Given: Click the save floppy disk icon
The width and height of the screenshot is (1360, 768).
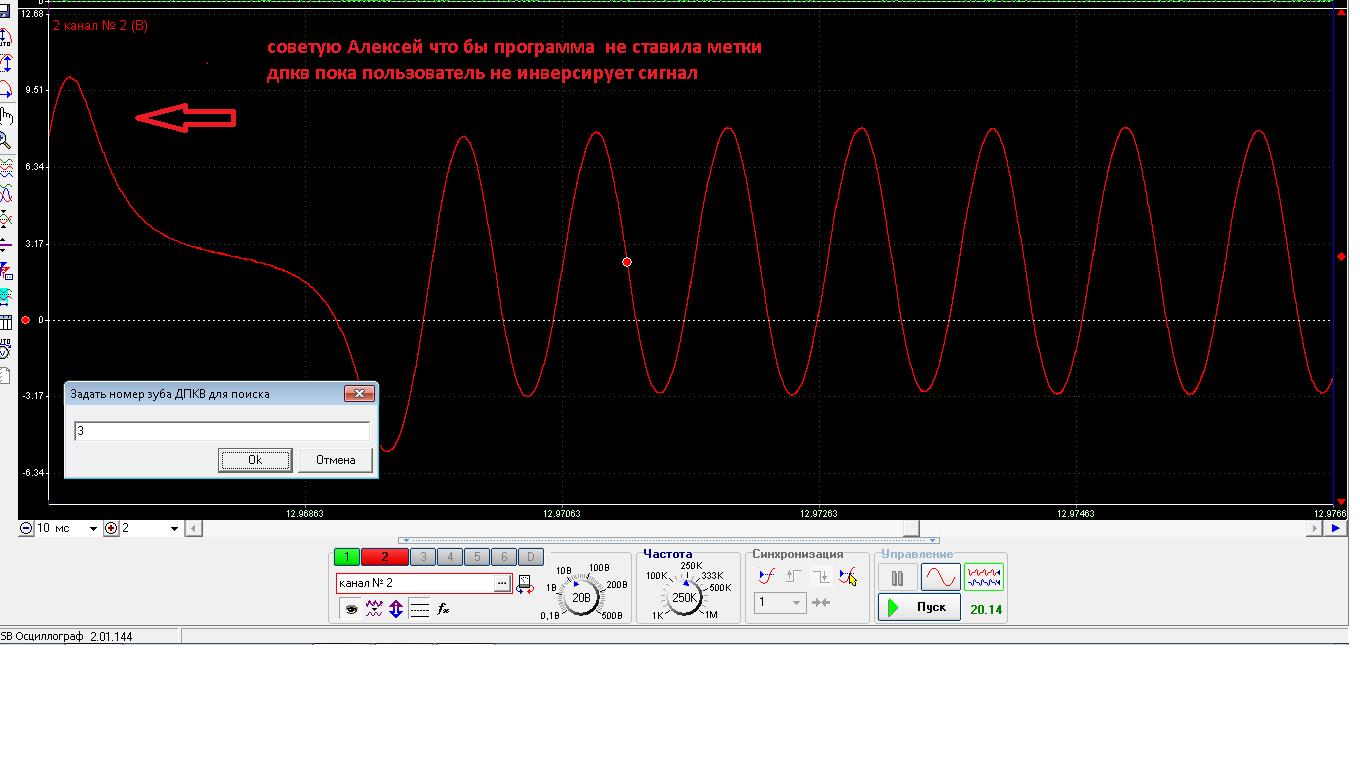Looking at the screenshot, I should pyautogui.click(x=5, y=13).
